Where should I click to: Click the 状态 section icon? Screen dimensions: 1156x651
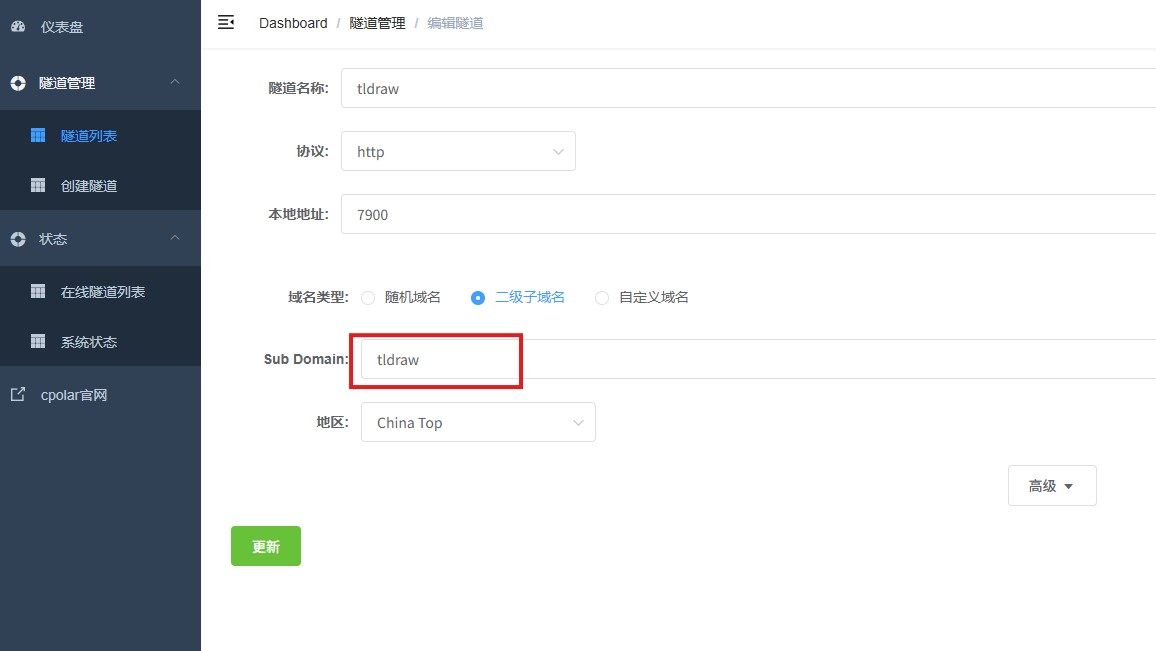pos(18,239)
